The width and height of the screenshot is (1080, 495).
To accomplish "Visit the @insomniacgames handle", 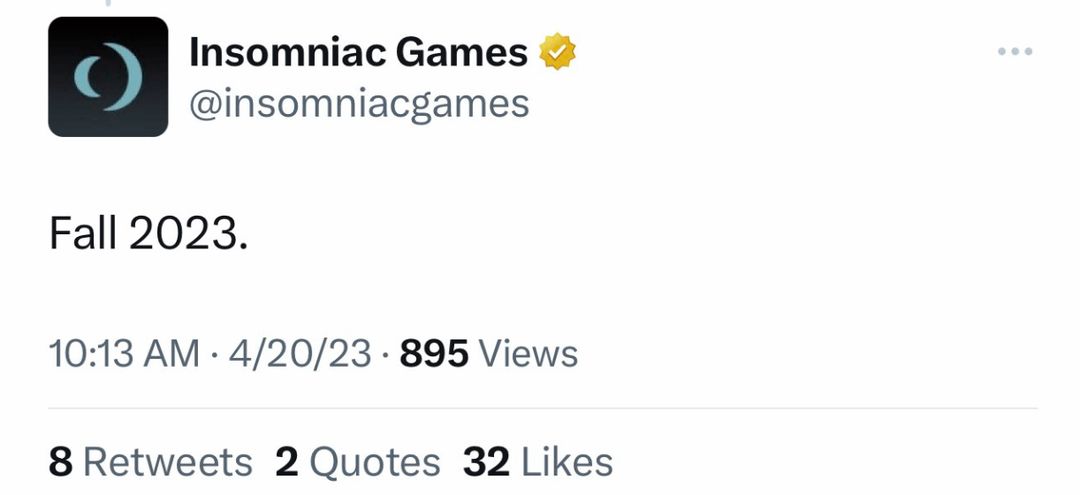I will (x=359, y=105).
